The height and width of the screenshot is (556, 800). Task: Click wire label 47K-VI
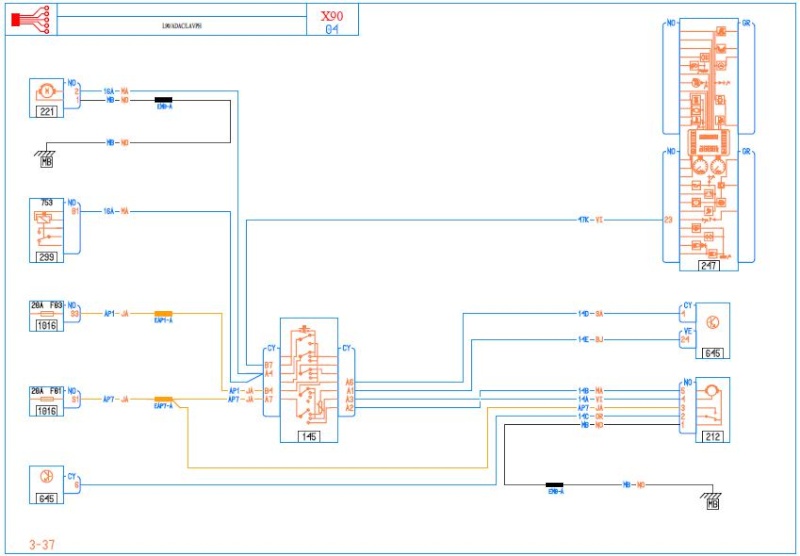(x=590, y=220)
